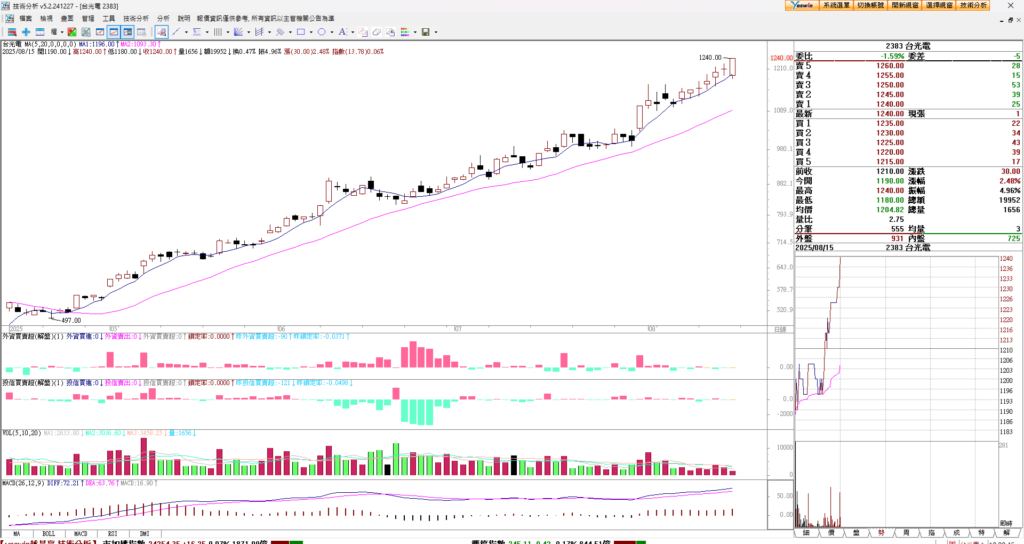Select the ellipse drawing tool
Image resolution: width=1024 pixels, height=544 pixels.
[321, 31]
